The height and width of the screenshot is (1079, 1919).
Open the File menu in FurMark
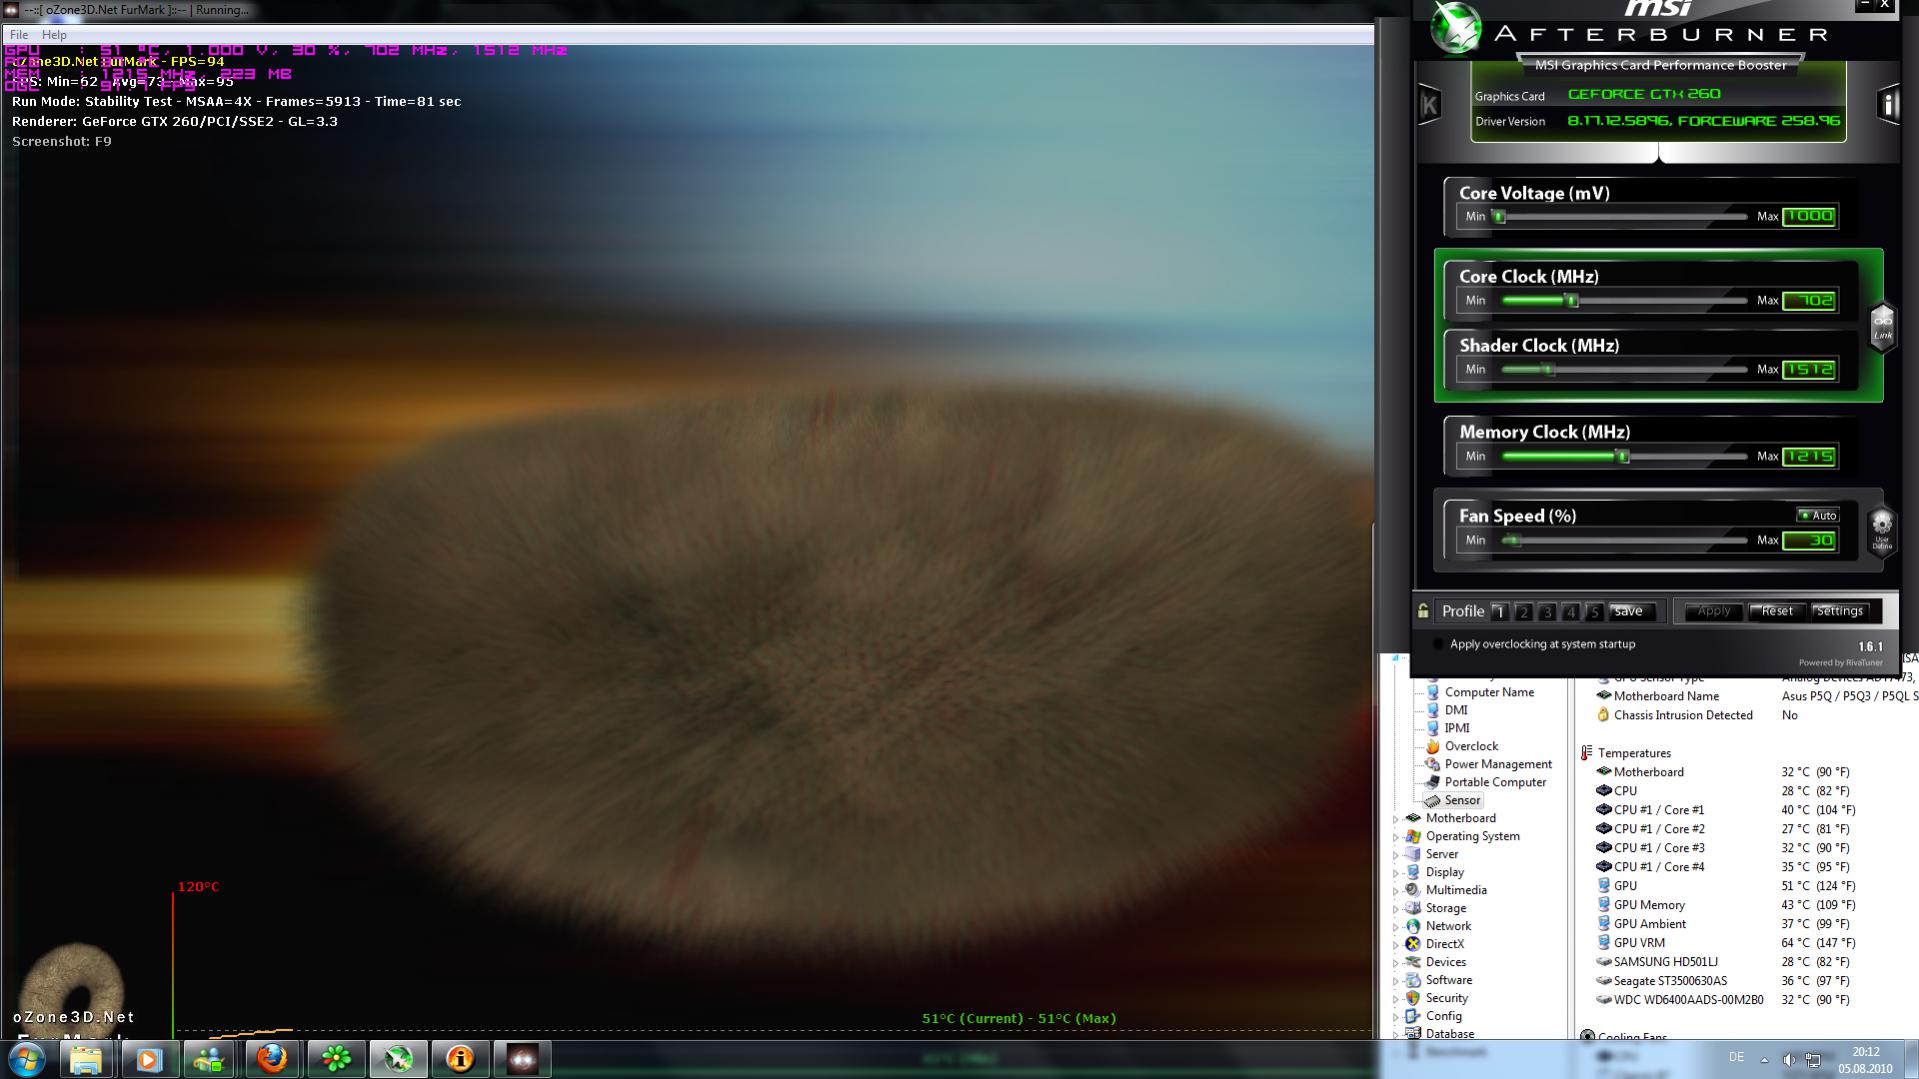(19, 34)
